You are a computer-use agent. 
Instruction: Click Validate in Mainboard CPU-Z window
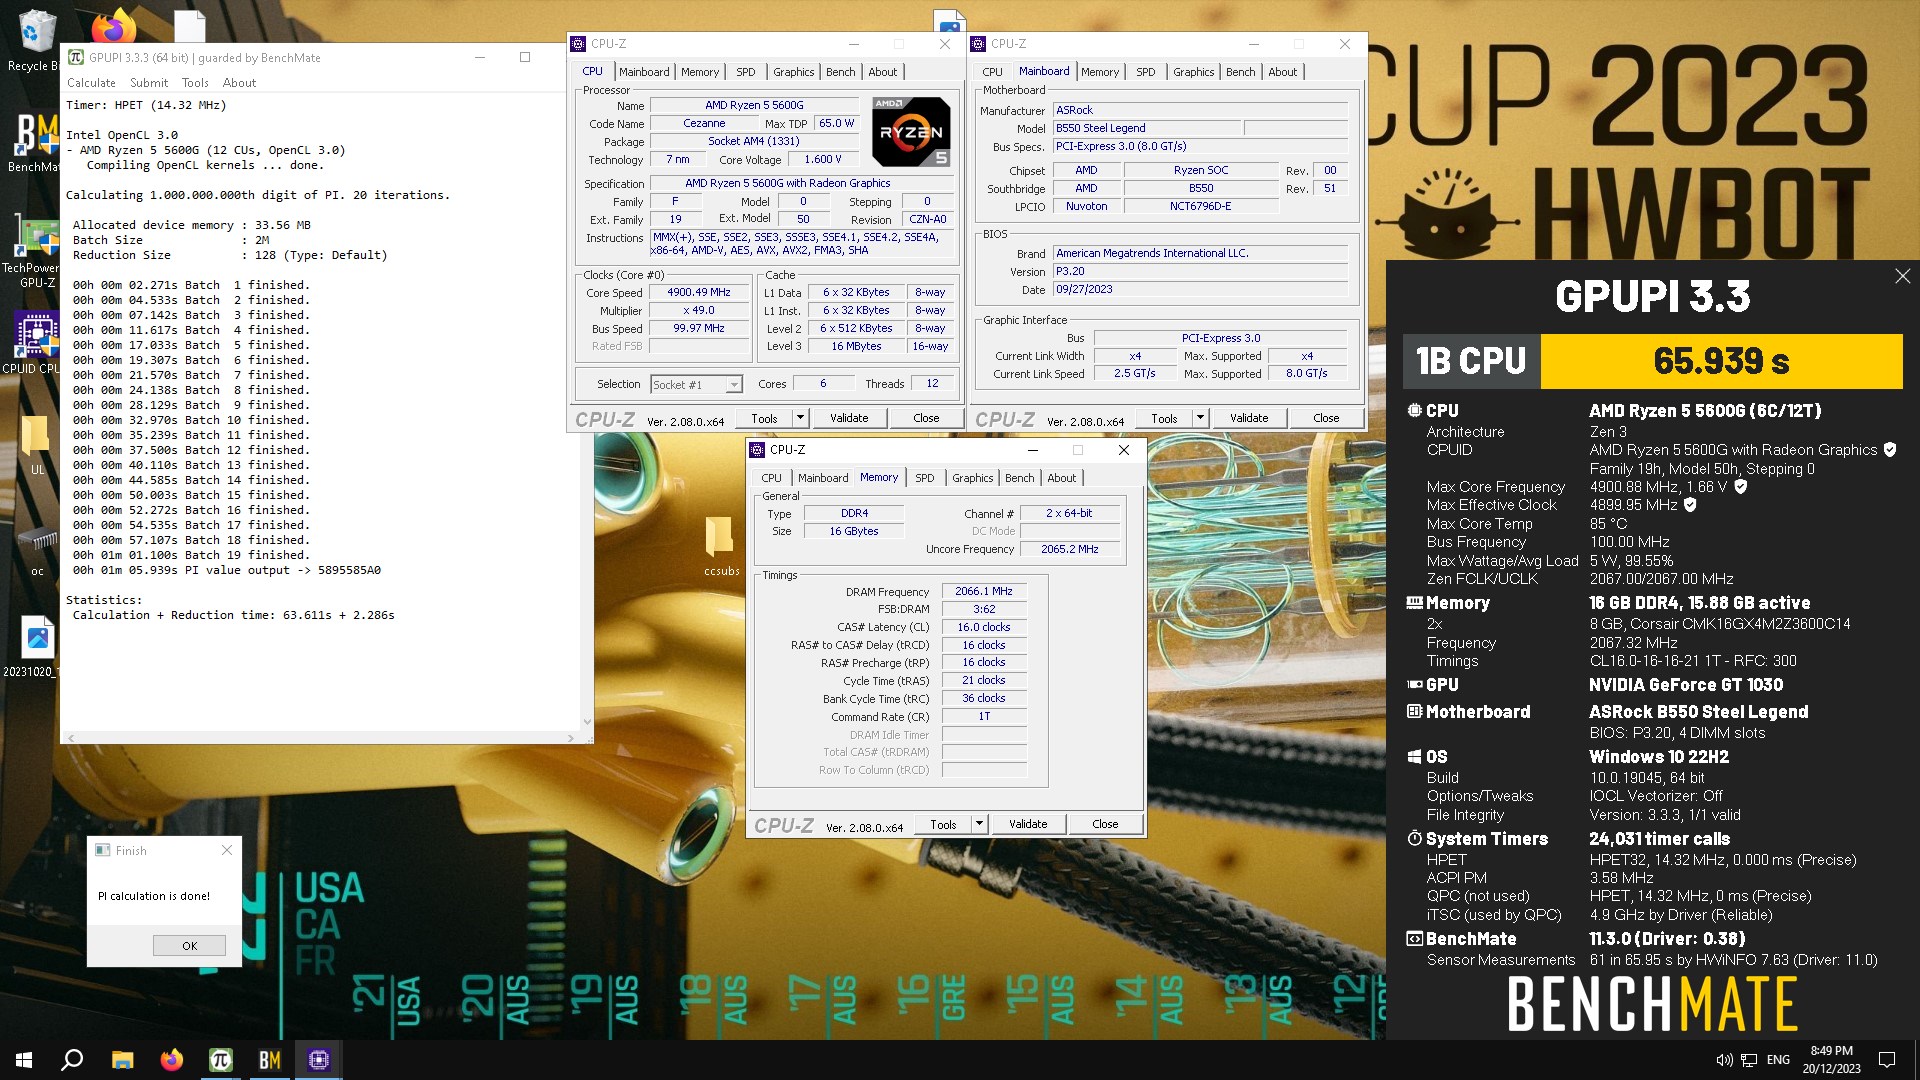(x=1249, y=418)
